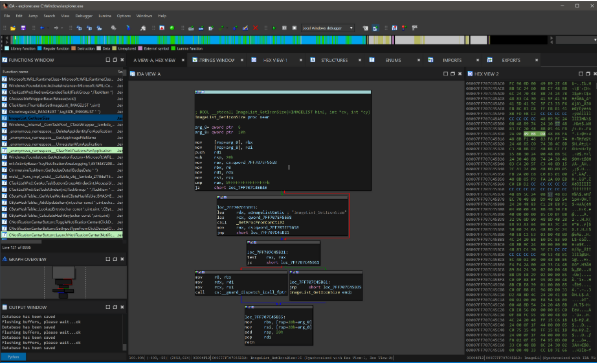Click the Lumina function legend swatch
The image size is (597, 363).
173,48
